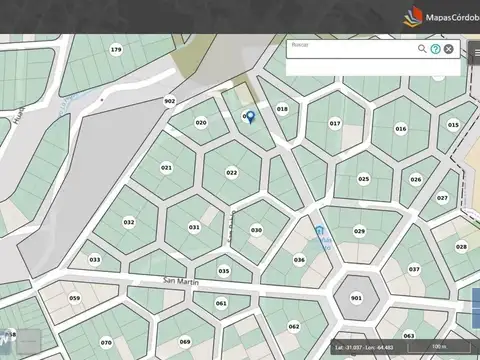Open the basemap thumbnail in bottom-left corner
The width and height of the screenshot is (480, 360).
coord(28,341)
